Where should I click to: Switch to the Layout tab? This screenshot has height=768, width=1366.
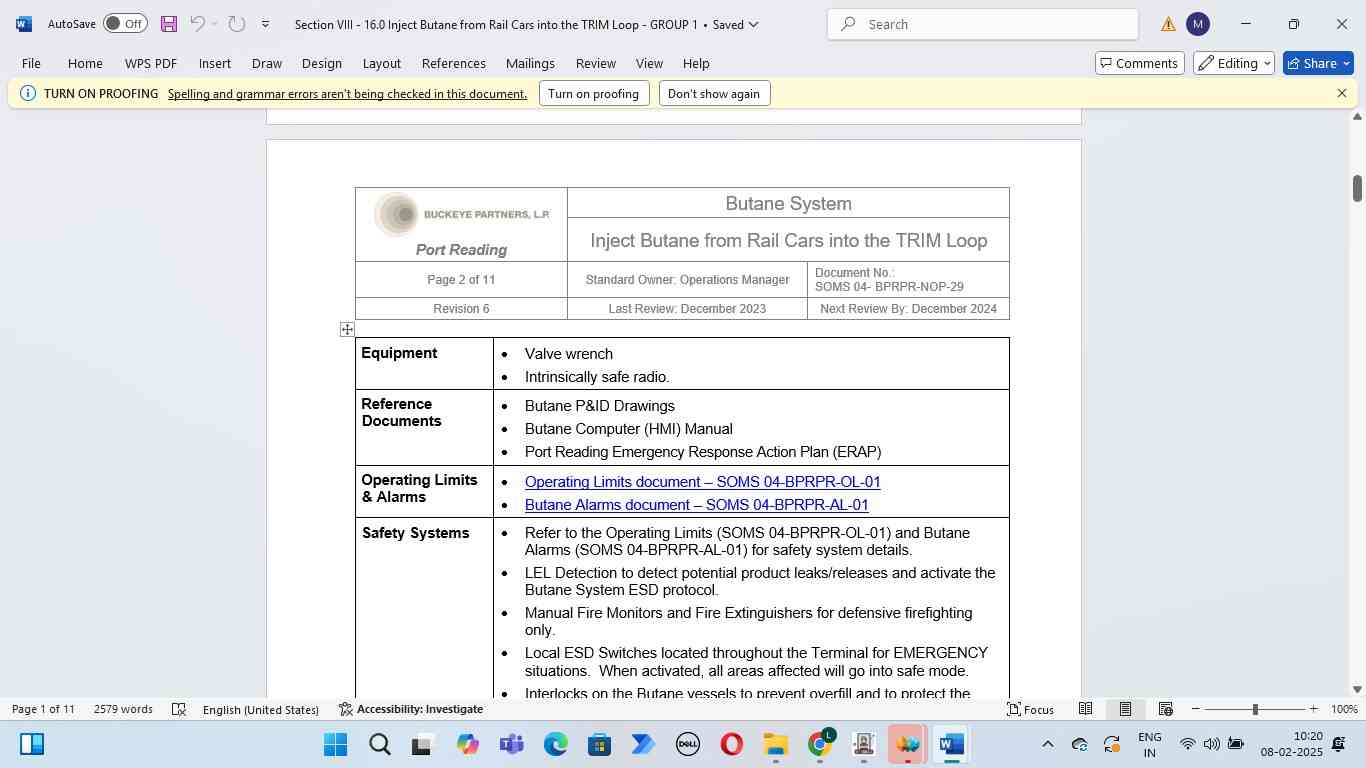(382, 63)
